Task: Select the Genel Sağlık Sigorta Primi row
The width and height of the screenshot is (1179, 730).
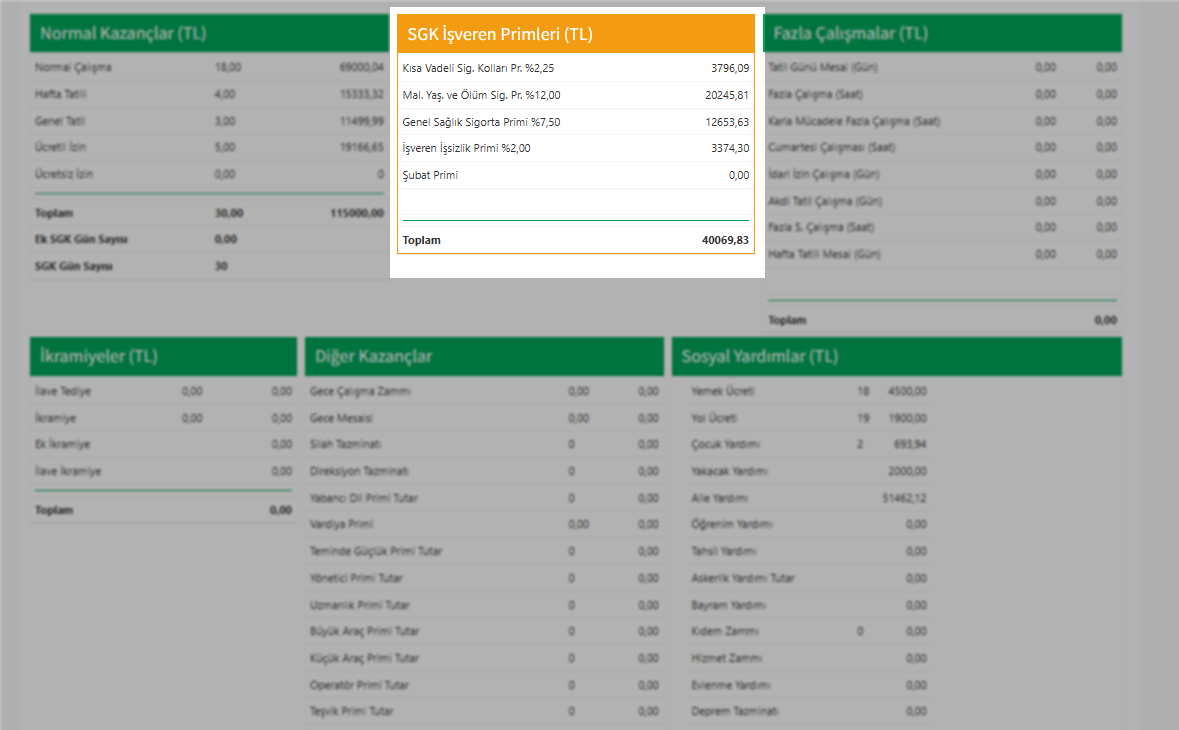Action: click(x=575, y=122)
